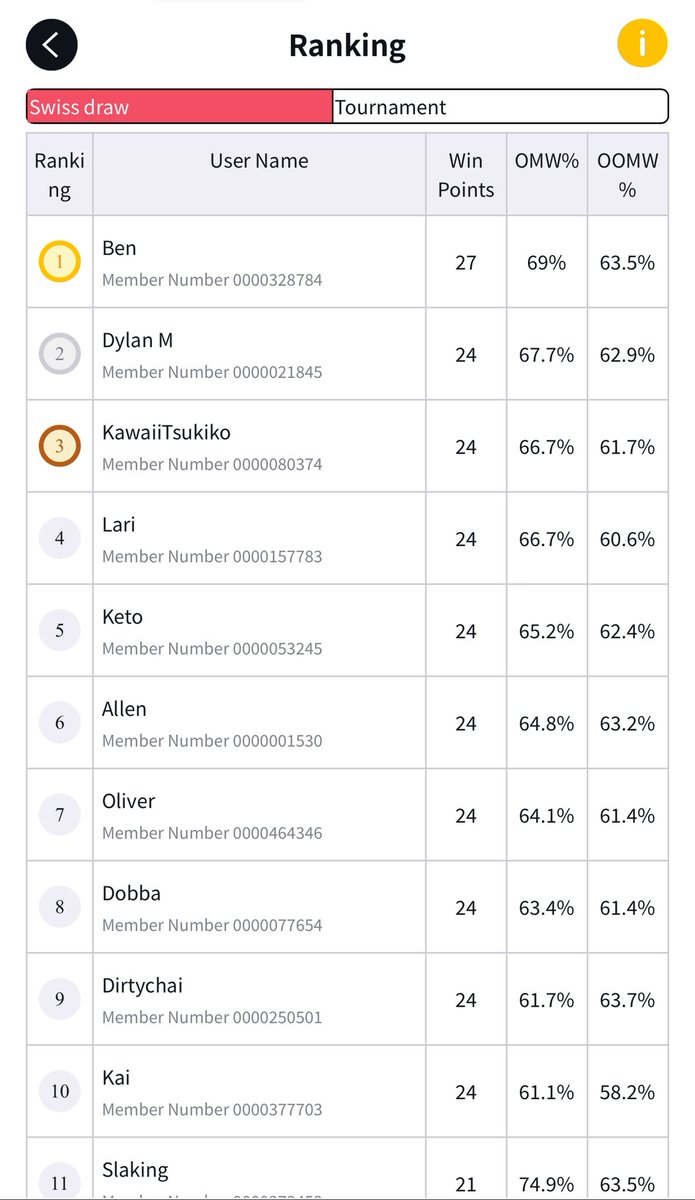Image resolution: width=695 pixels, height=1200 pixels.
Task: Click the bronze rank 3 medal
Action: tap(59, 446)
